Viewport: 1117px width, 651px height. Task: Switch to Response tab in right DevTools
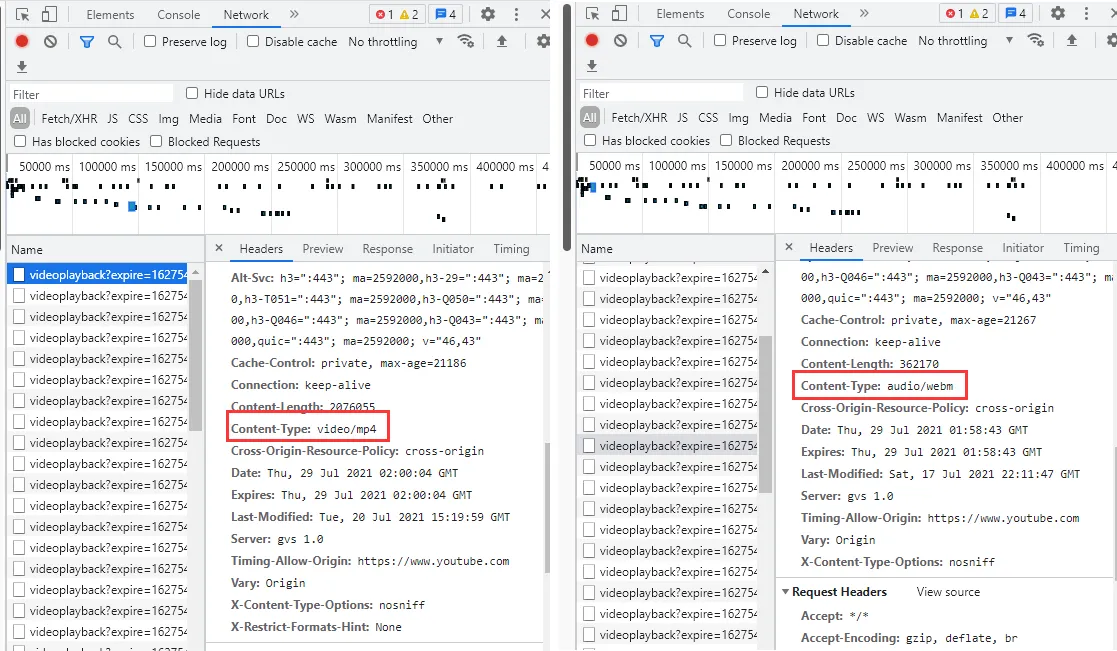tap(957, 248)
